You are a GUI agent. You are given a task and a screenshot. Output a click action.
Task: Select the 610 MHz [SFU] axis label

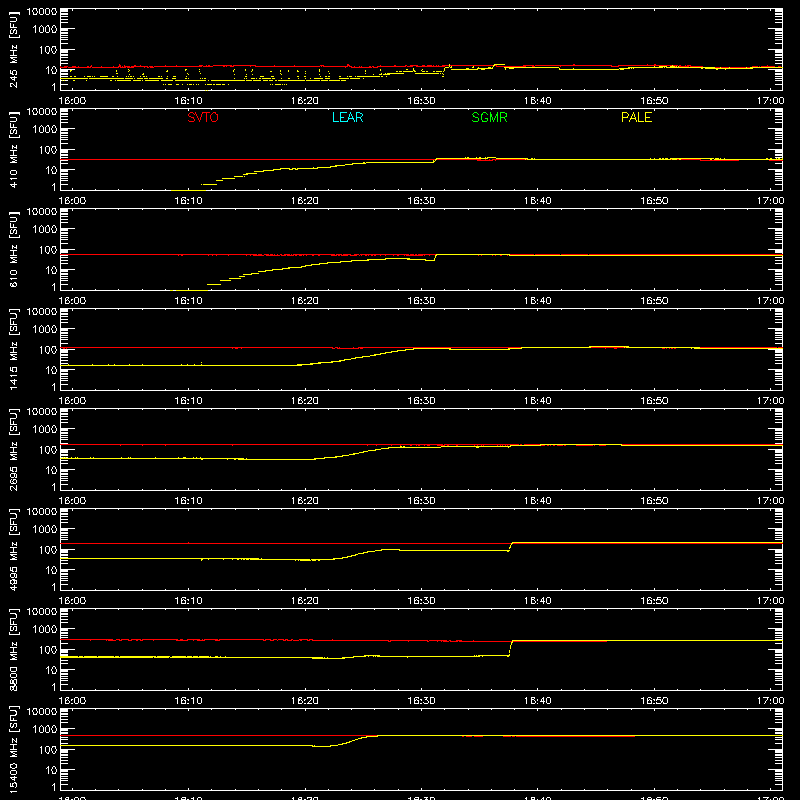click(x=14, y=249)
